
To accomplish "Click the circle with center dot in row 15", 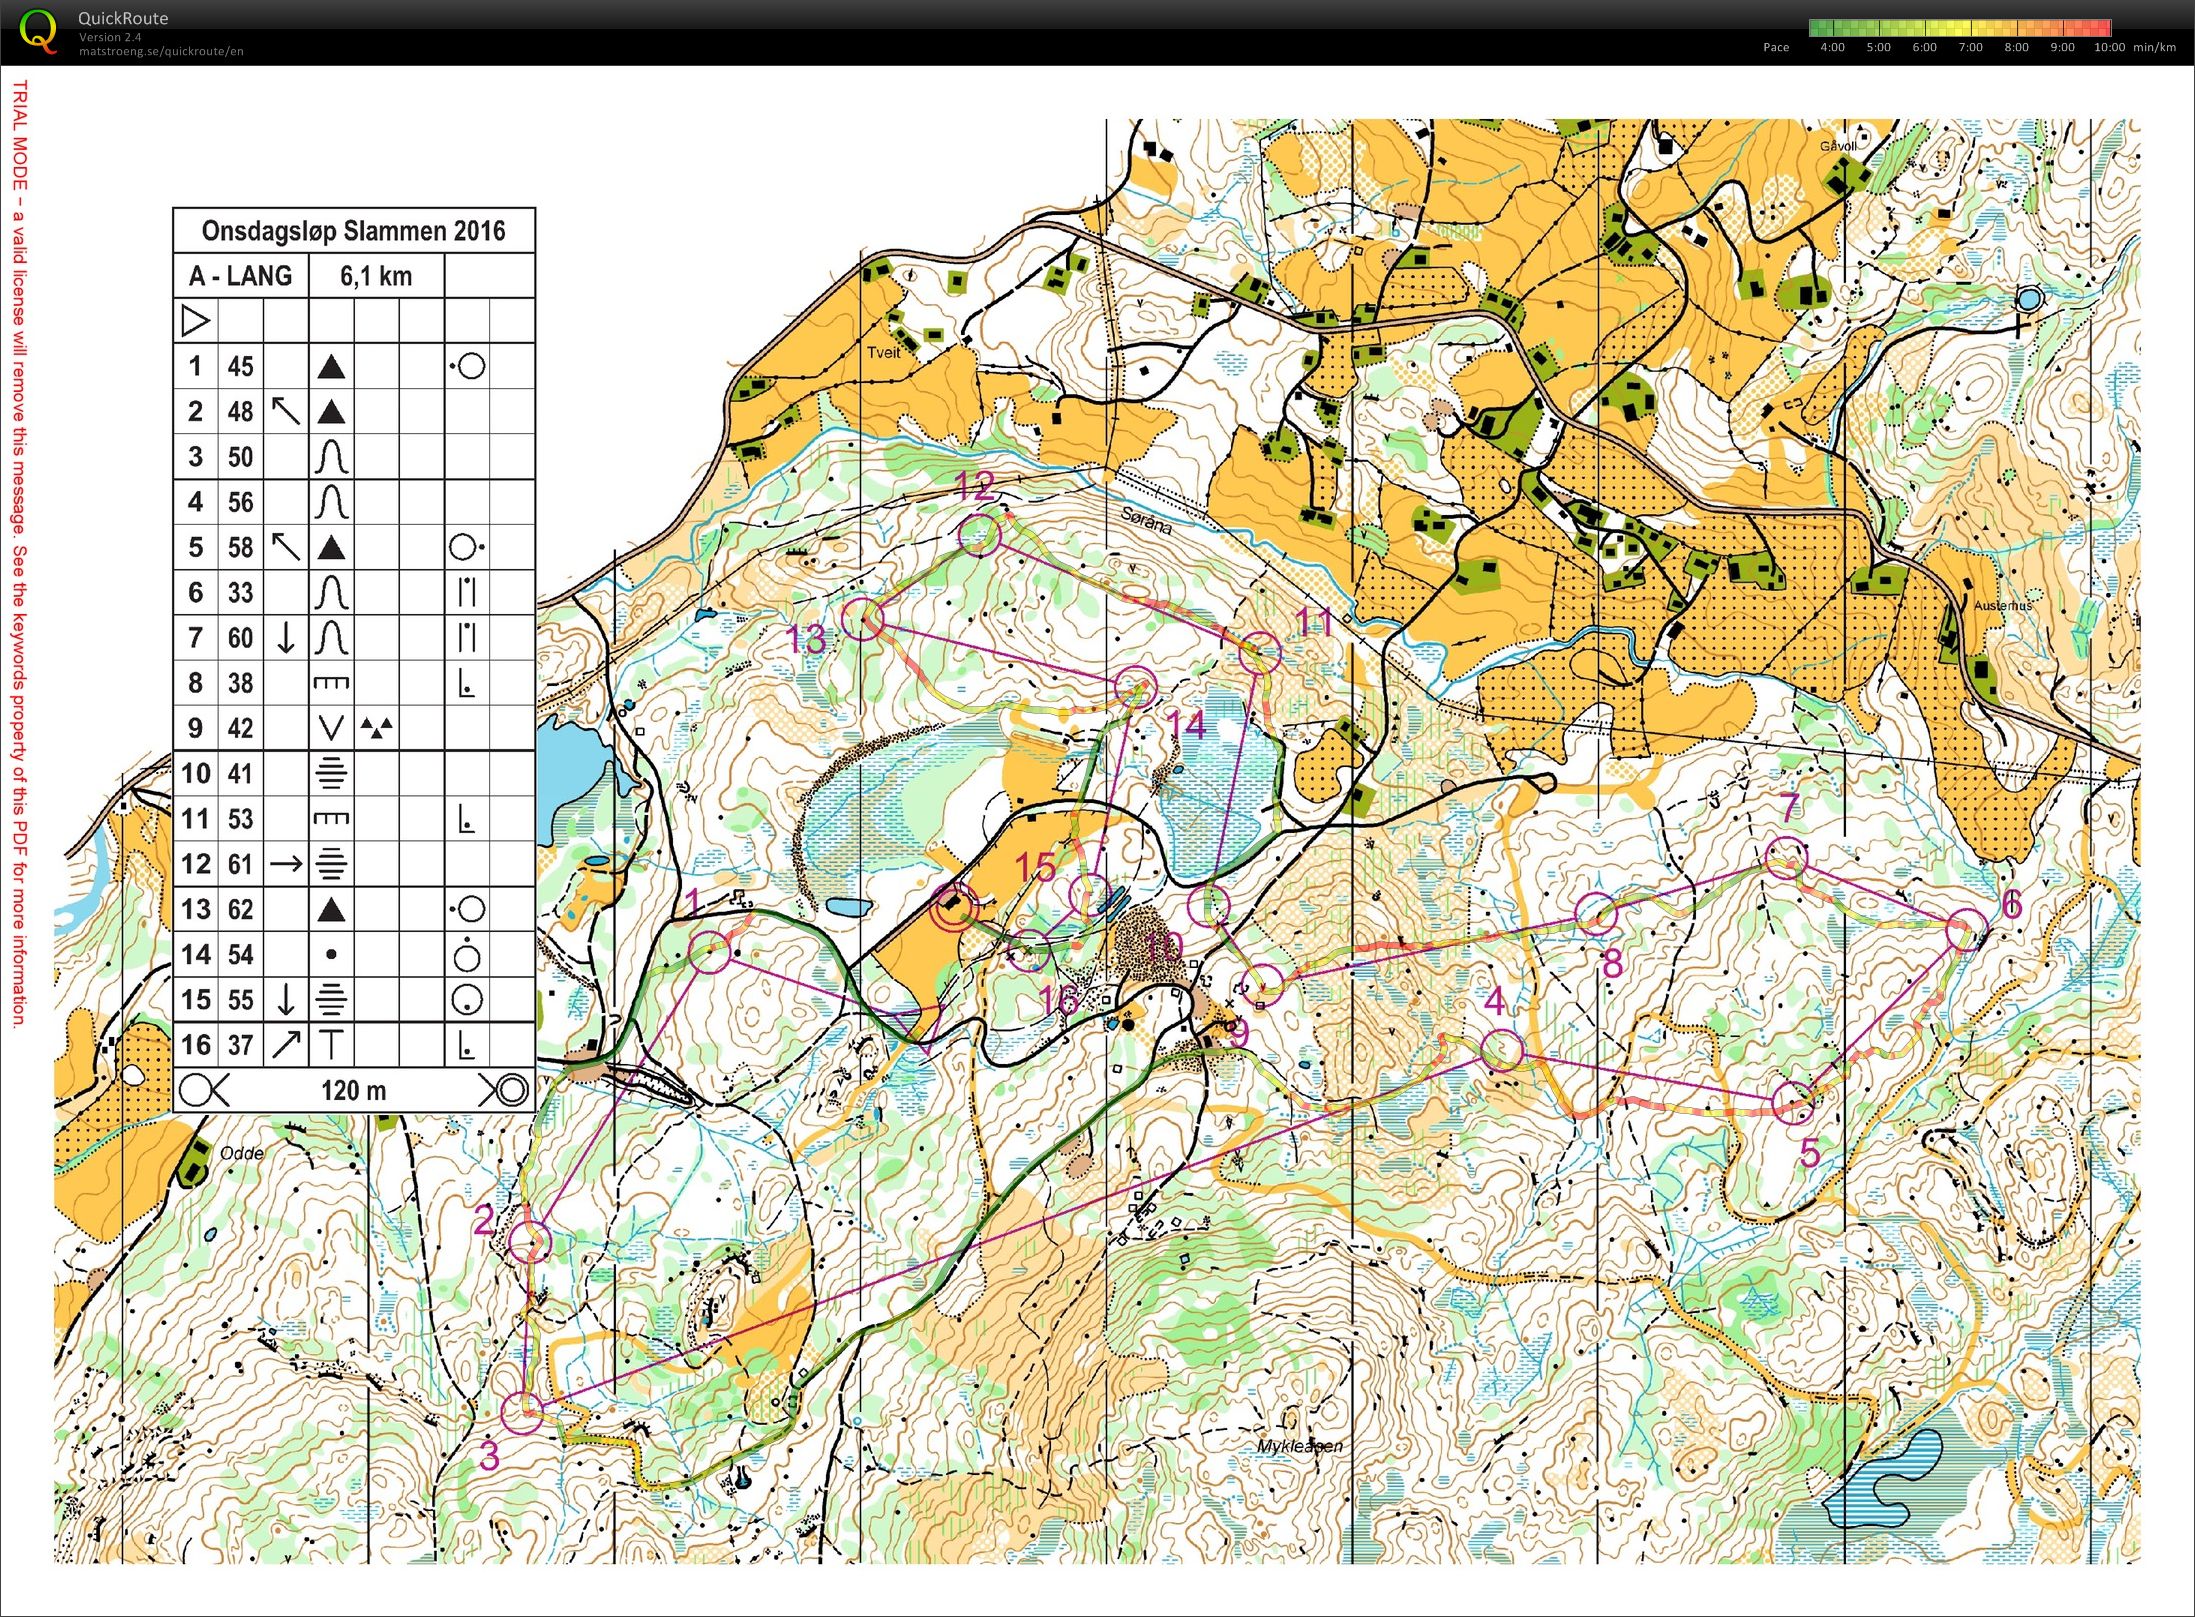I will [x=467, y=999].
